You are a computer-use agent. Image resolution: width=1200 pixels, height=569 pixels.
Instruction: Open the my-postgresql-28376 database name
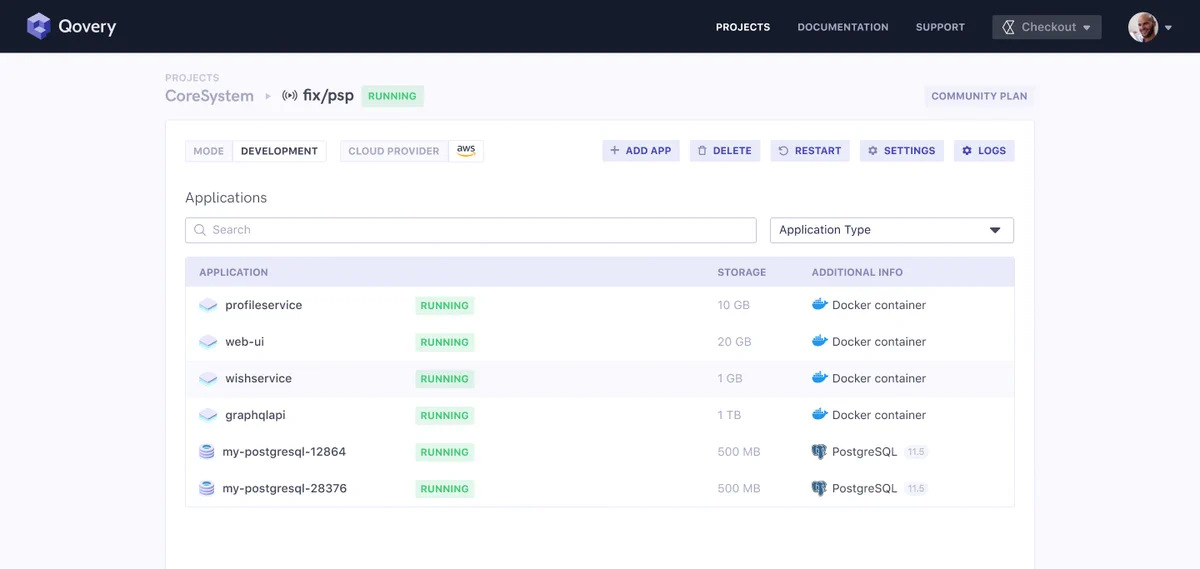284,488
